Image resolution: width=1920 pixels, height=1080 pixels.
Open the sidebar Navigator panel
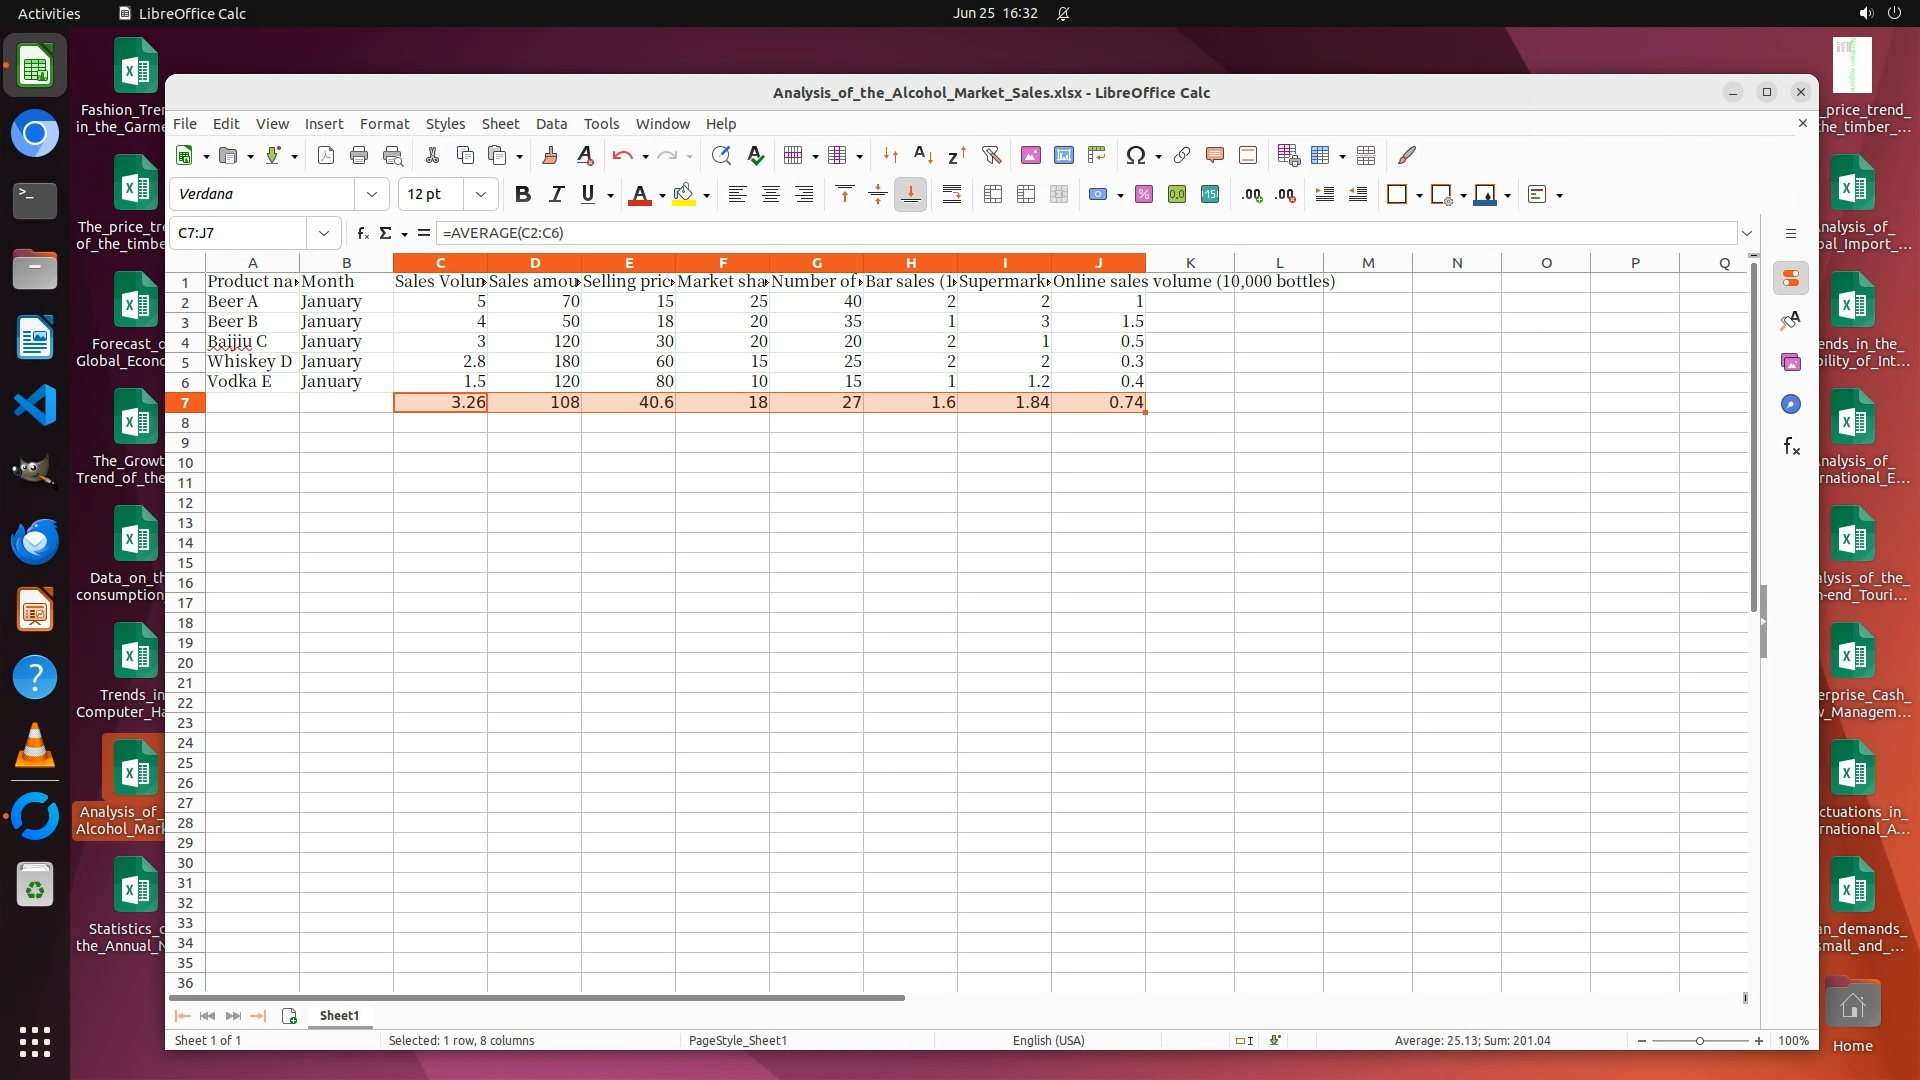1790,404
